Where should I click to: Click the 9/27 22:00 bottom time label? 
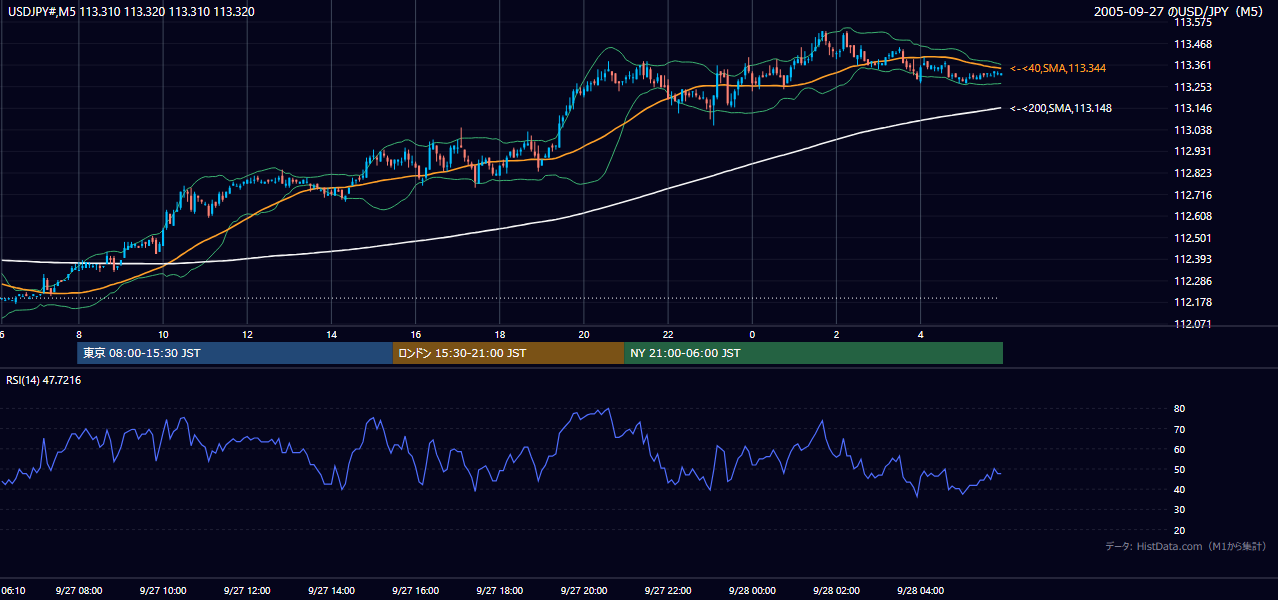(668, 590)
